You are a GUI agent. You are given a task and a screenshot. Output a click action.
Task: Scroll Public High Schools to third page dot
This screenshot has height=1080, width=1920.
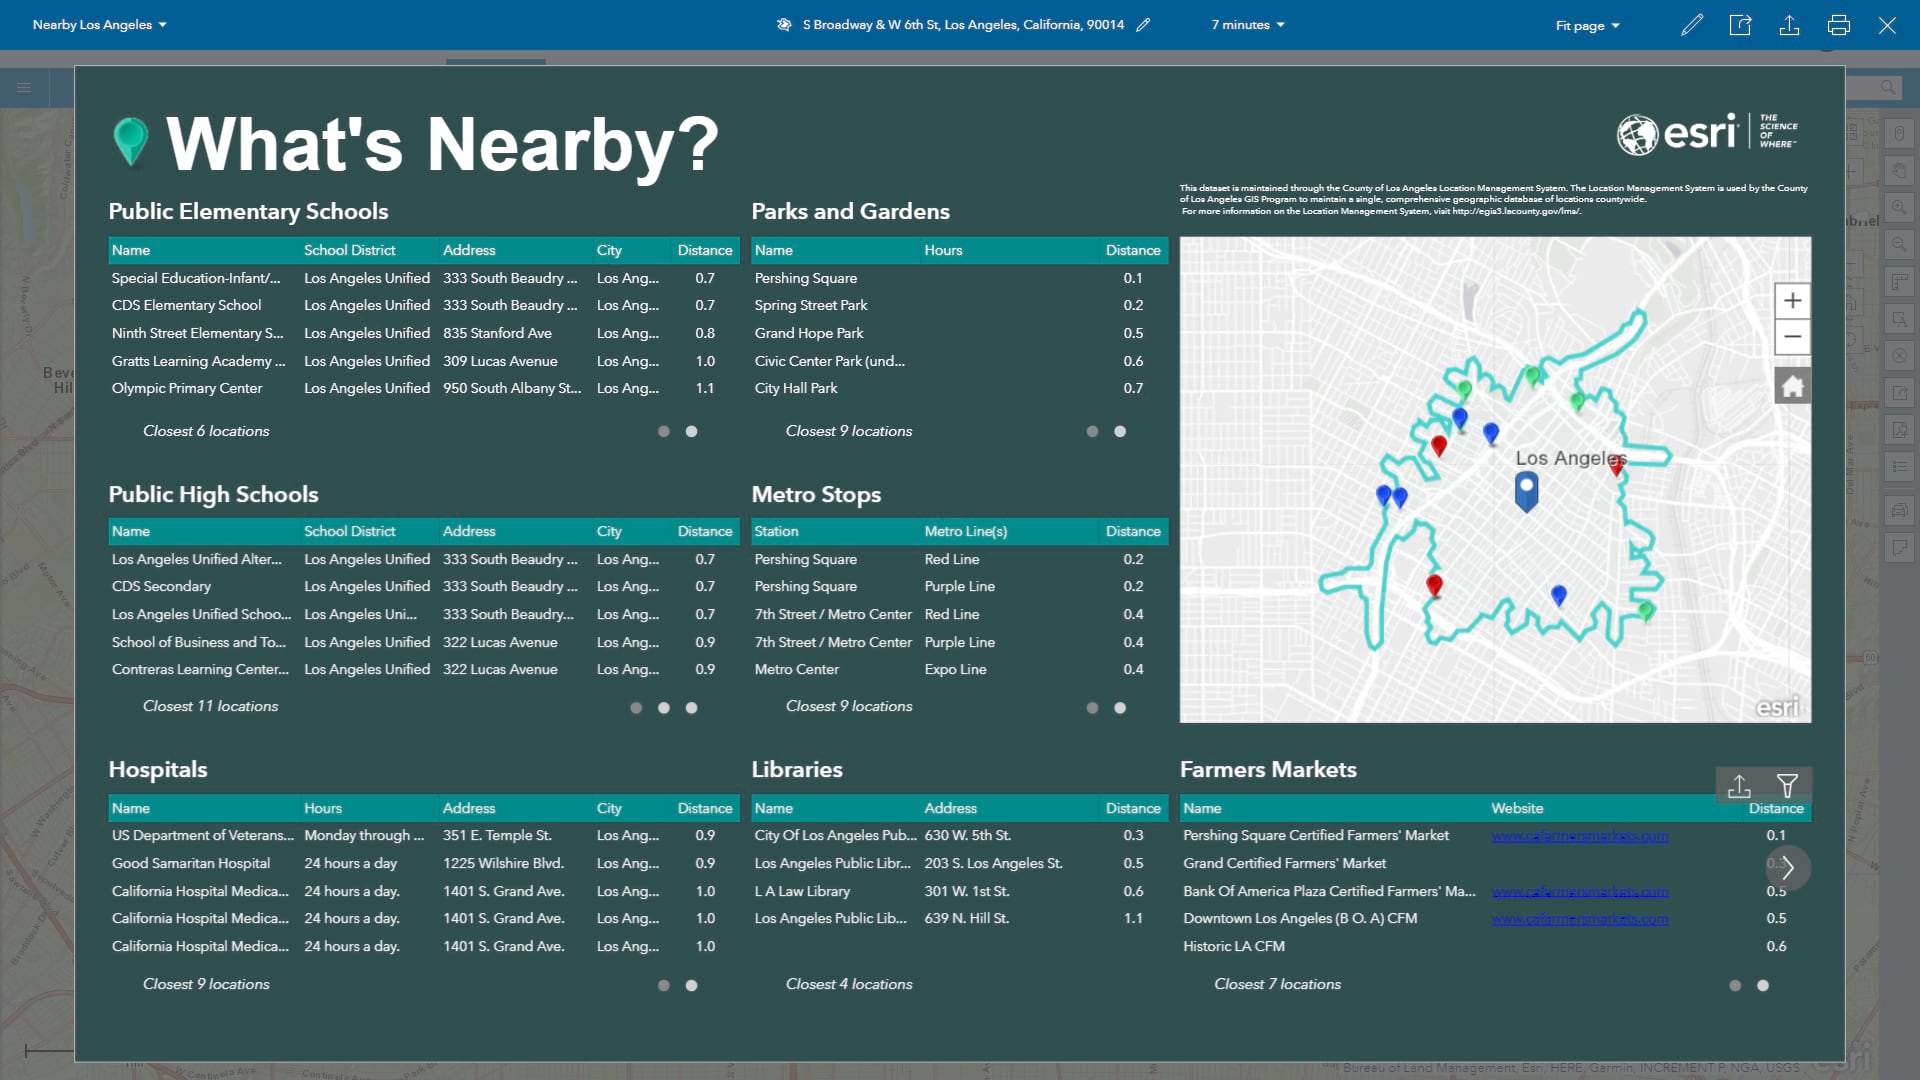pos(690,705)
